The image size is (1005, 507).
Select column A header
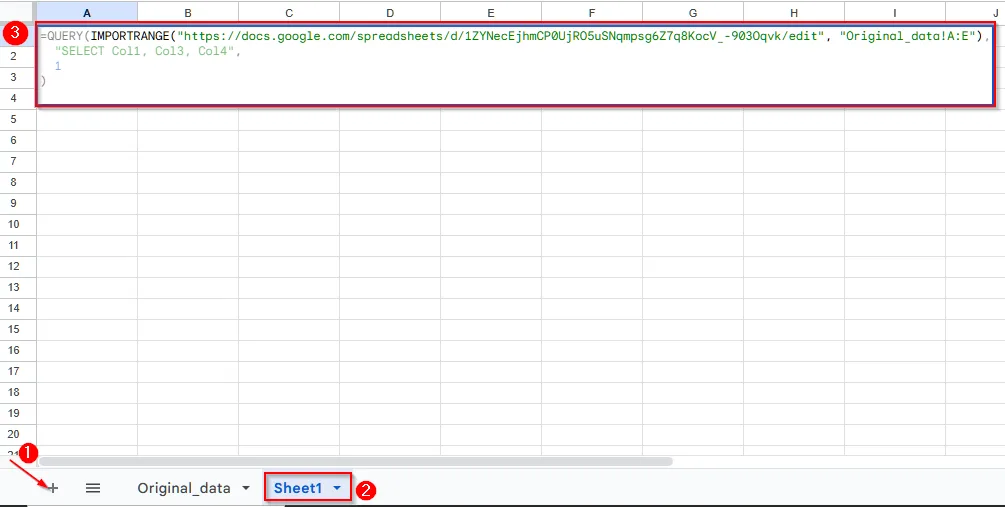coord(87,12)
